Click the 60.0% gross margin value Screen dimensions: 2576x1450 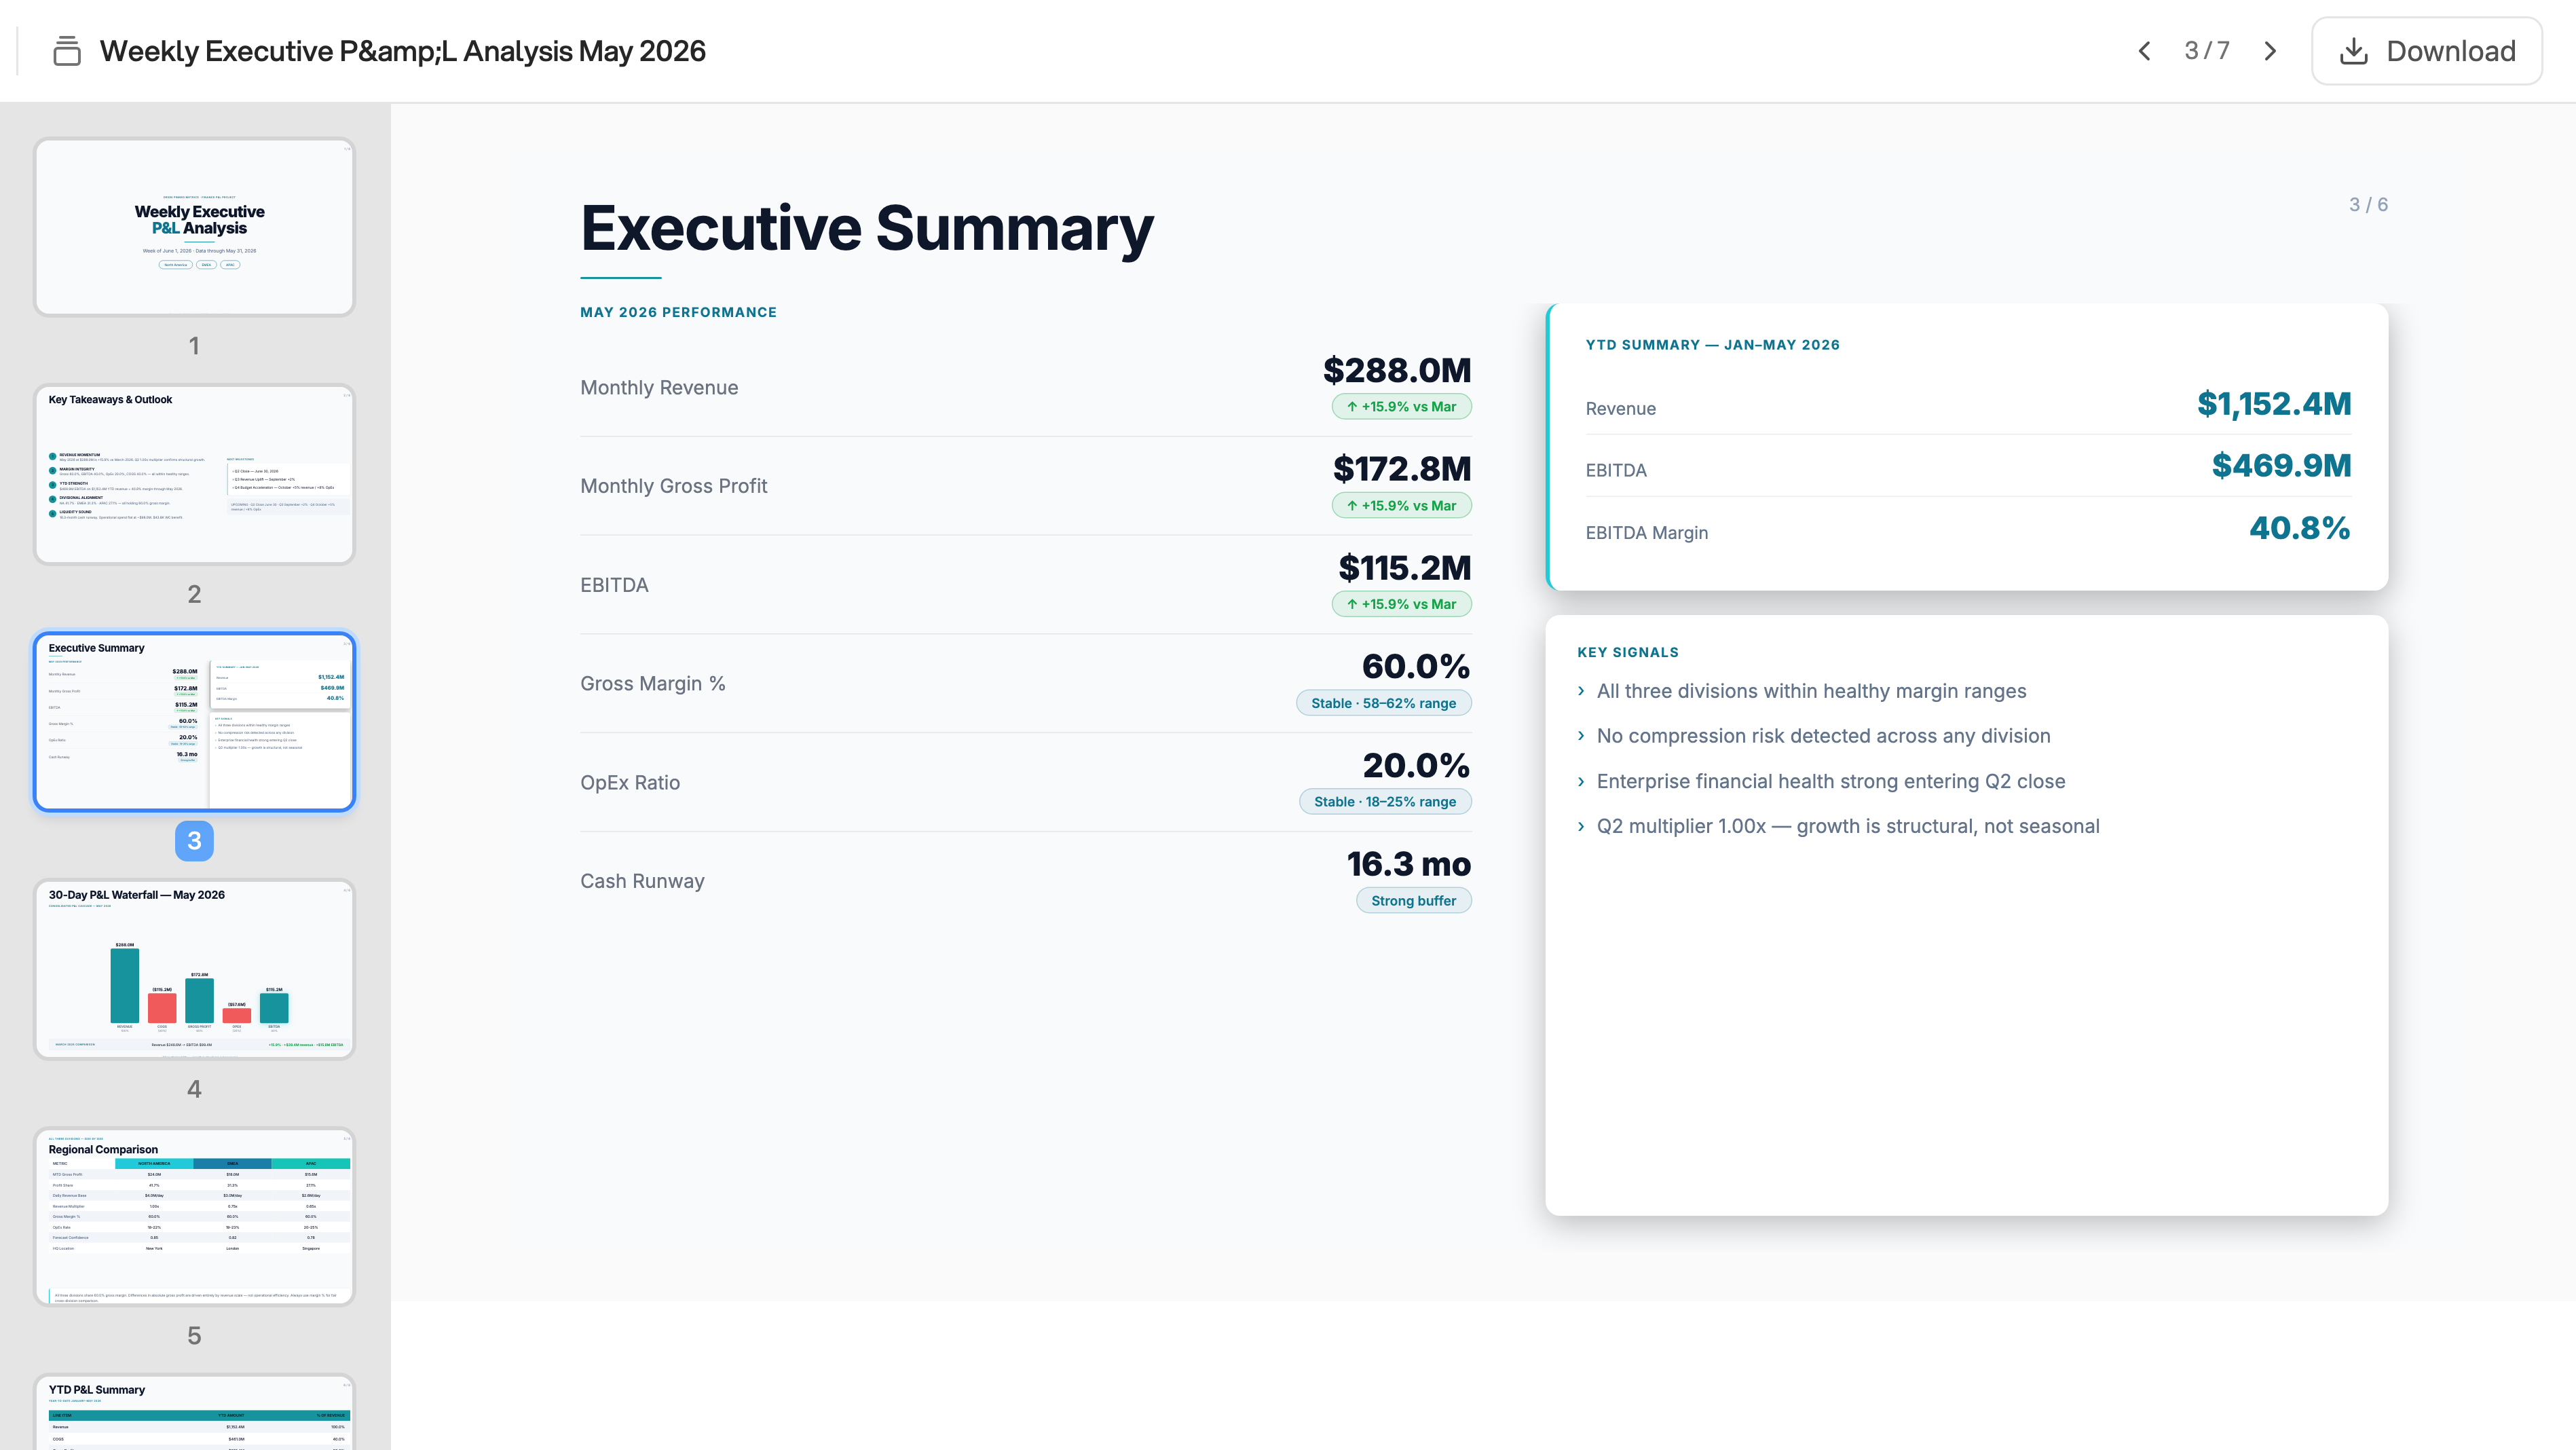point(1416,666)
